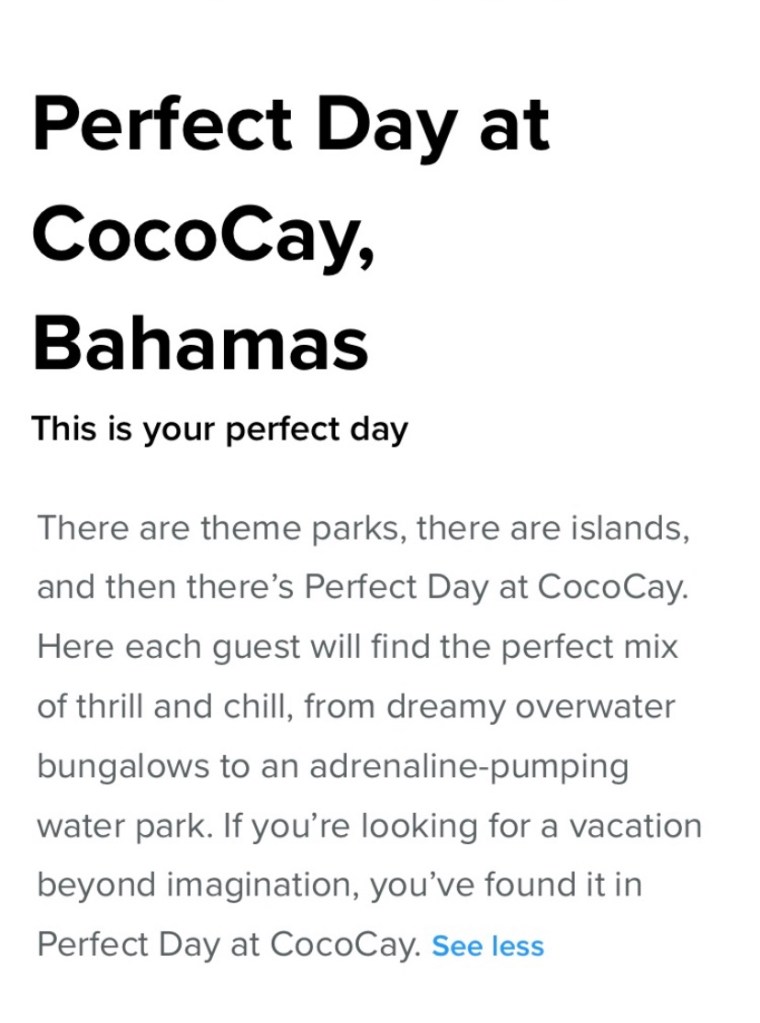Click "Perfect Day at" title first line
The width and height of the screenshot is (760, 1023).
pos(291,124)
